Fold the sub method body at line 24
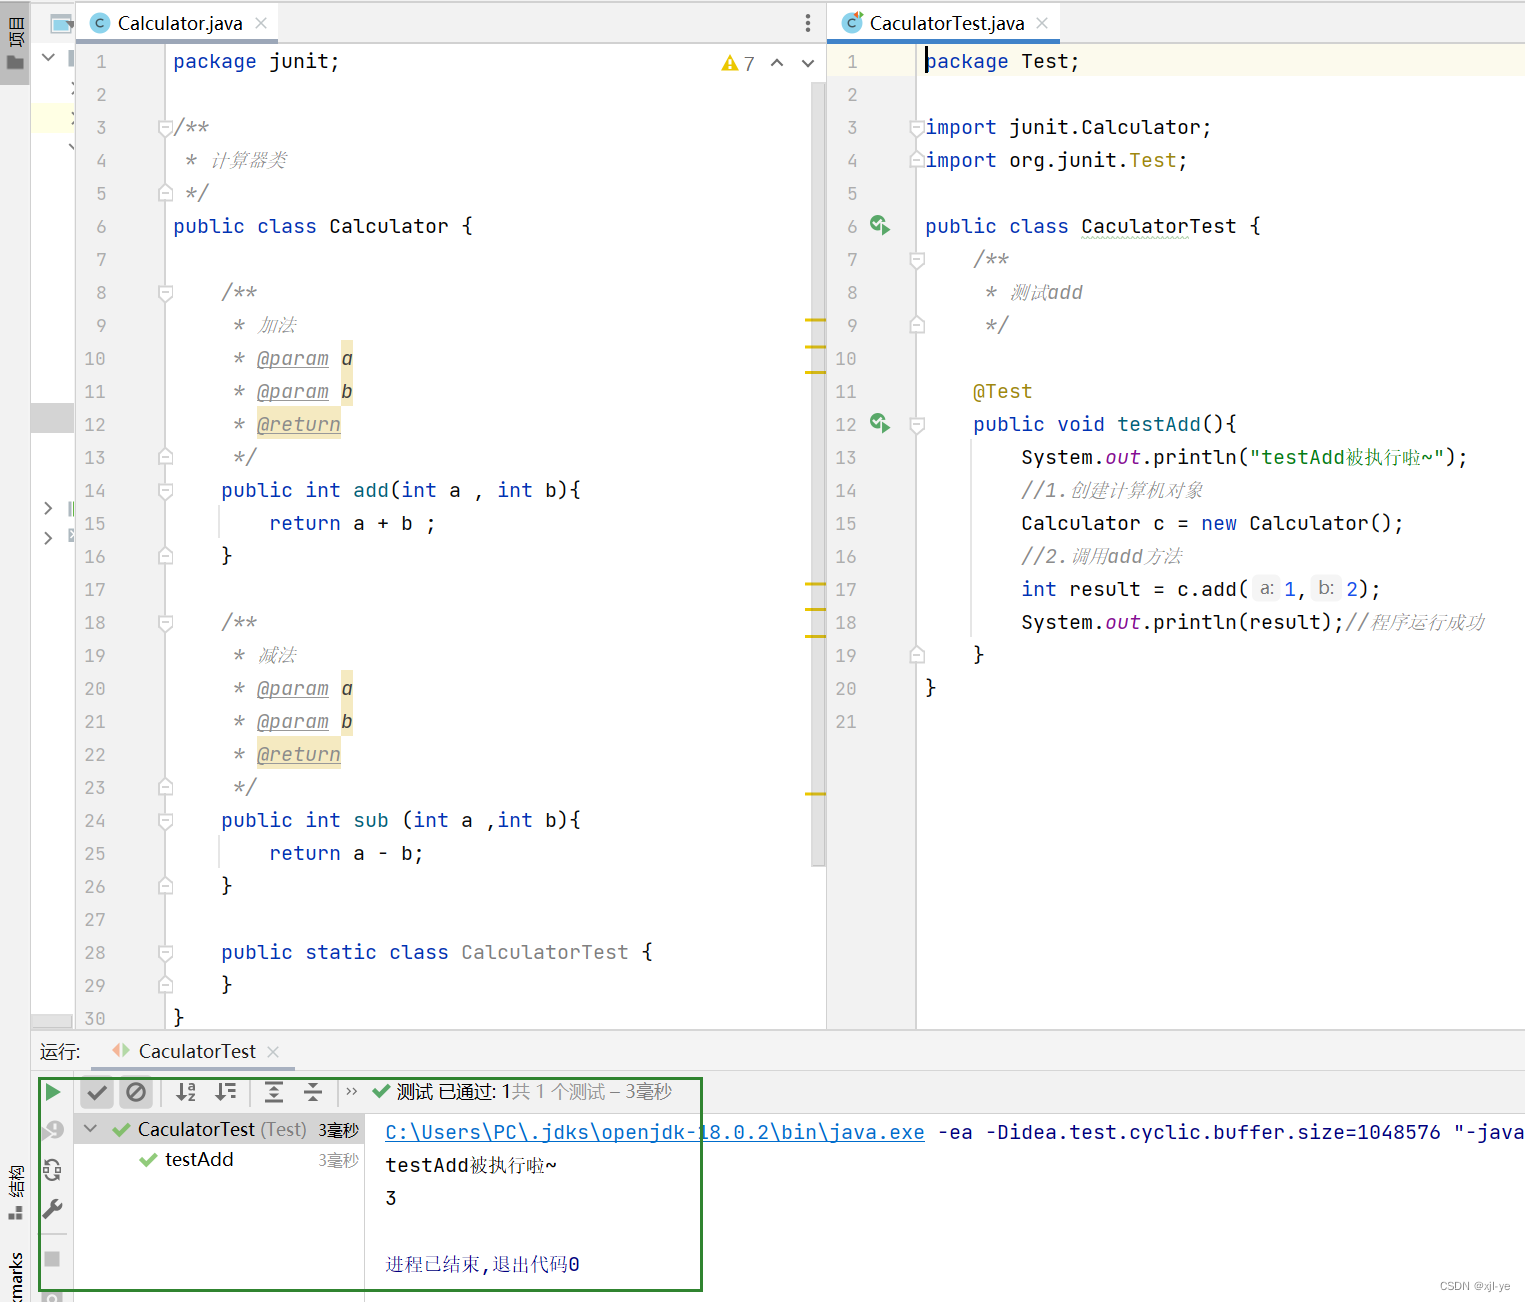1525x1302 pixels. 165,821
